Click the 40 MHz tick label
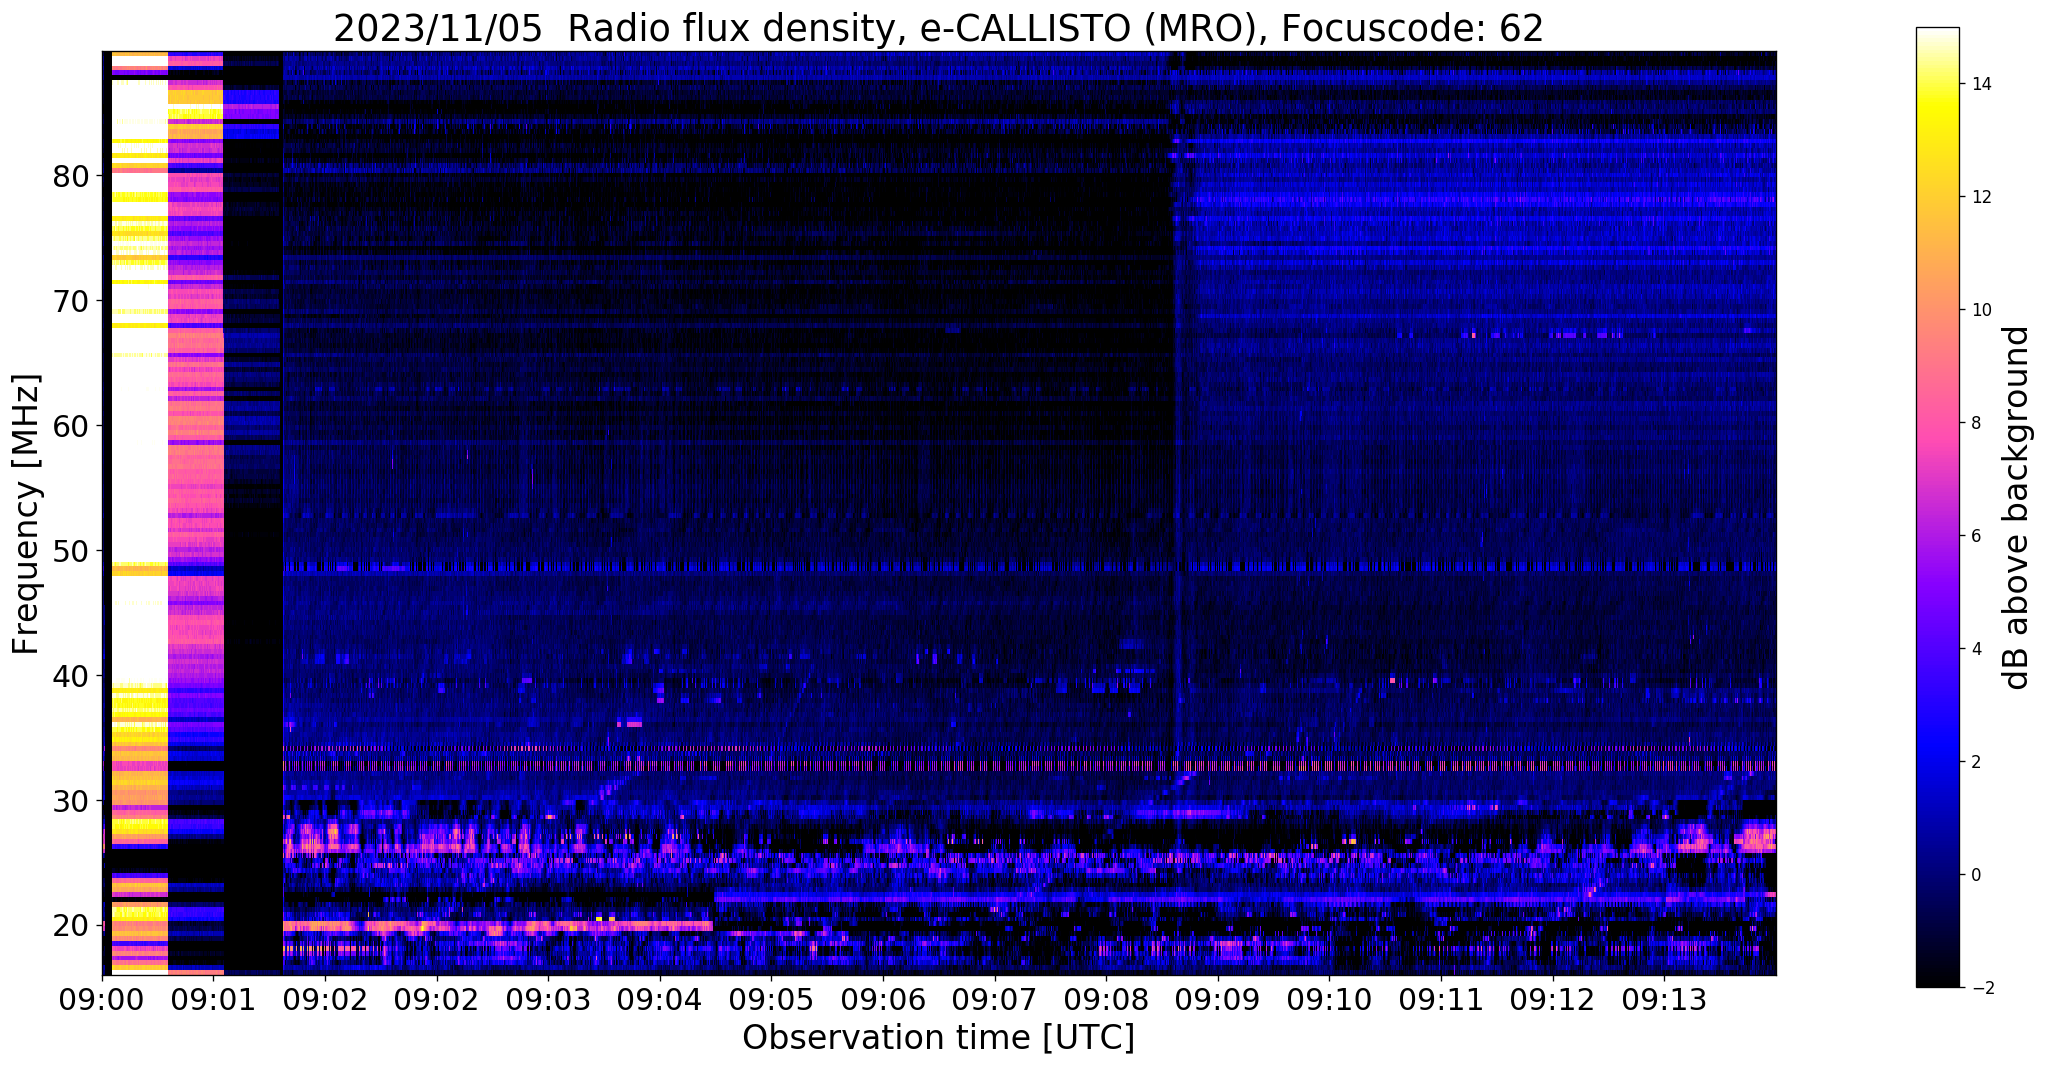 pyautogui.click(x=71, y=676)
